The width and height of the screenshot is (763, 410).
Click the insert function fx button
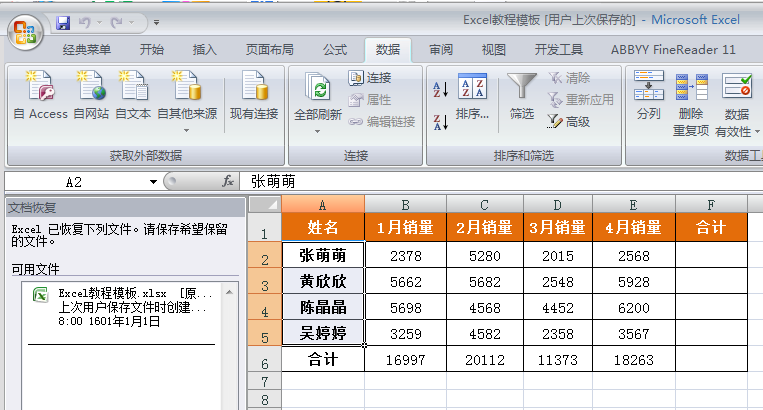click(228, 182)
